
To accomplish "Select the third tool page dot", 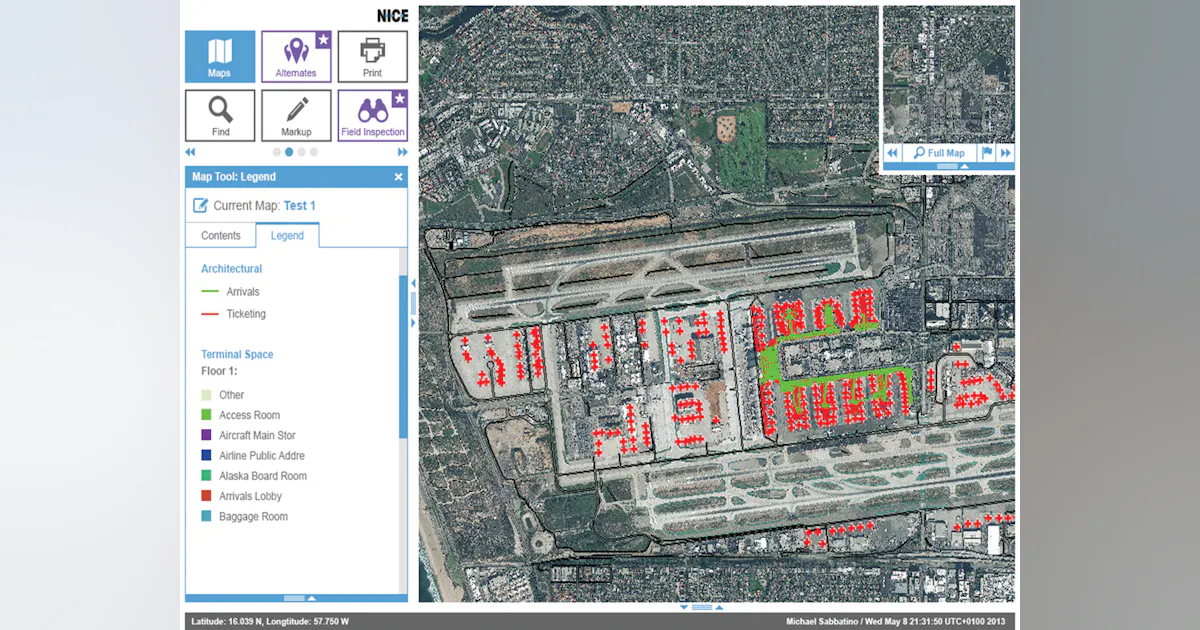I will [301, 152].
